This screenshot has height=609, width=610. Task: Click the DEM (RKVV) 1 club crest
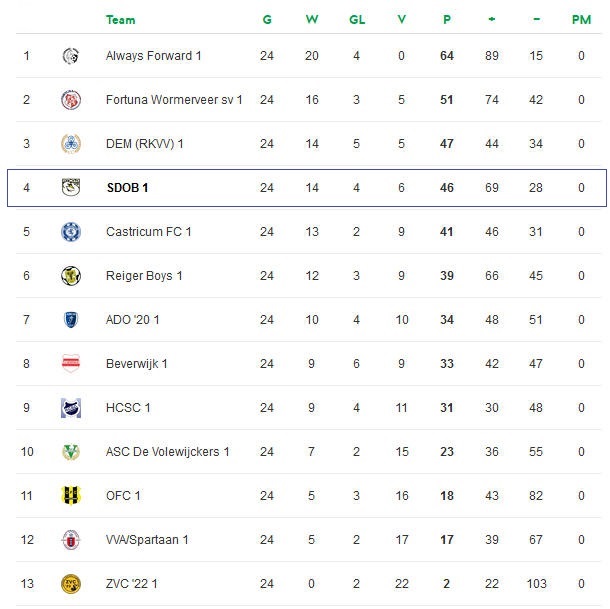click(70, 144)
